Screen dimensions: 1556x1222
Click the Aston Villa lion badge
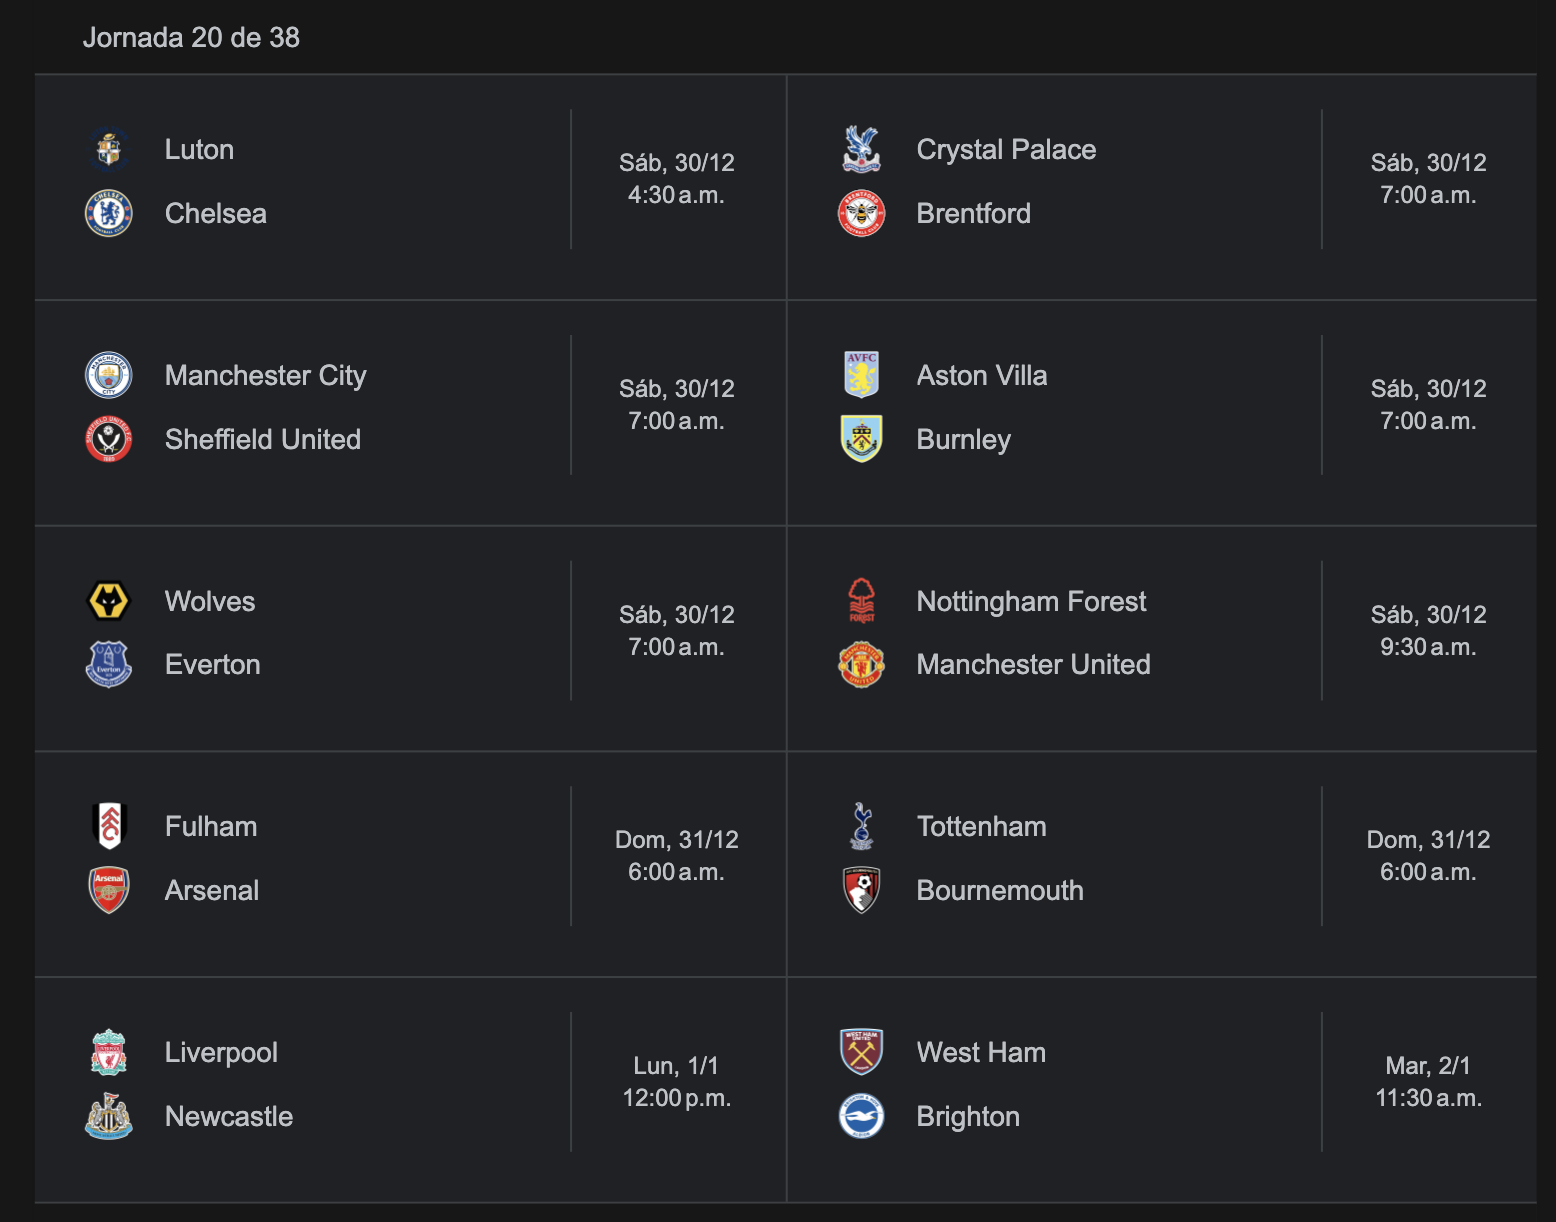click(x=861, y=375)
